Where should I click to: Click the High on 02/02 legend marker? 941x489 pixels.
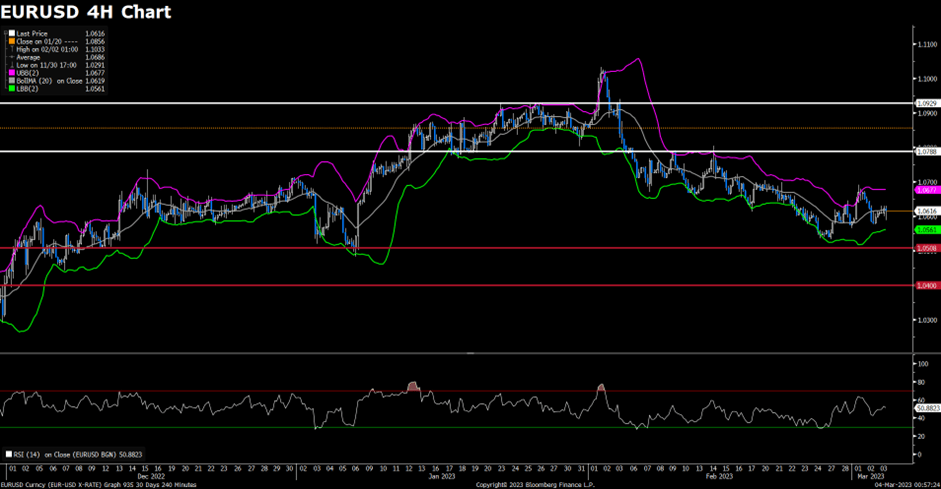12,47
